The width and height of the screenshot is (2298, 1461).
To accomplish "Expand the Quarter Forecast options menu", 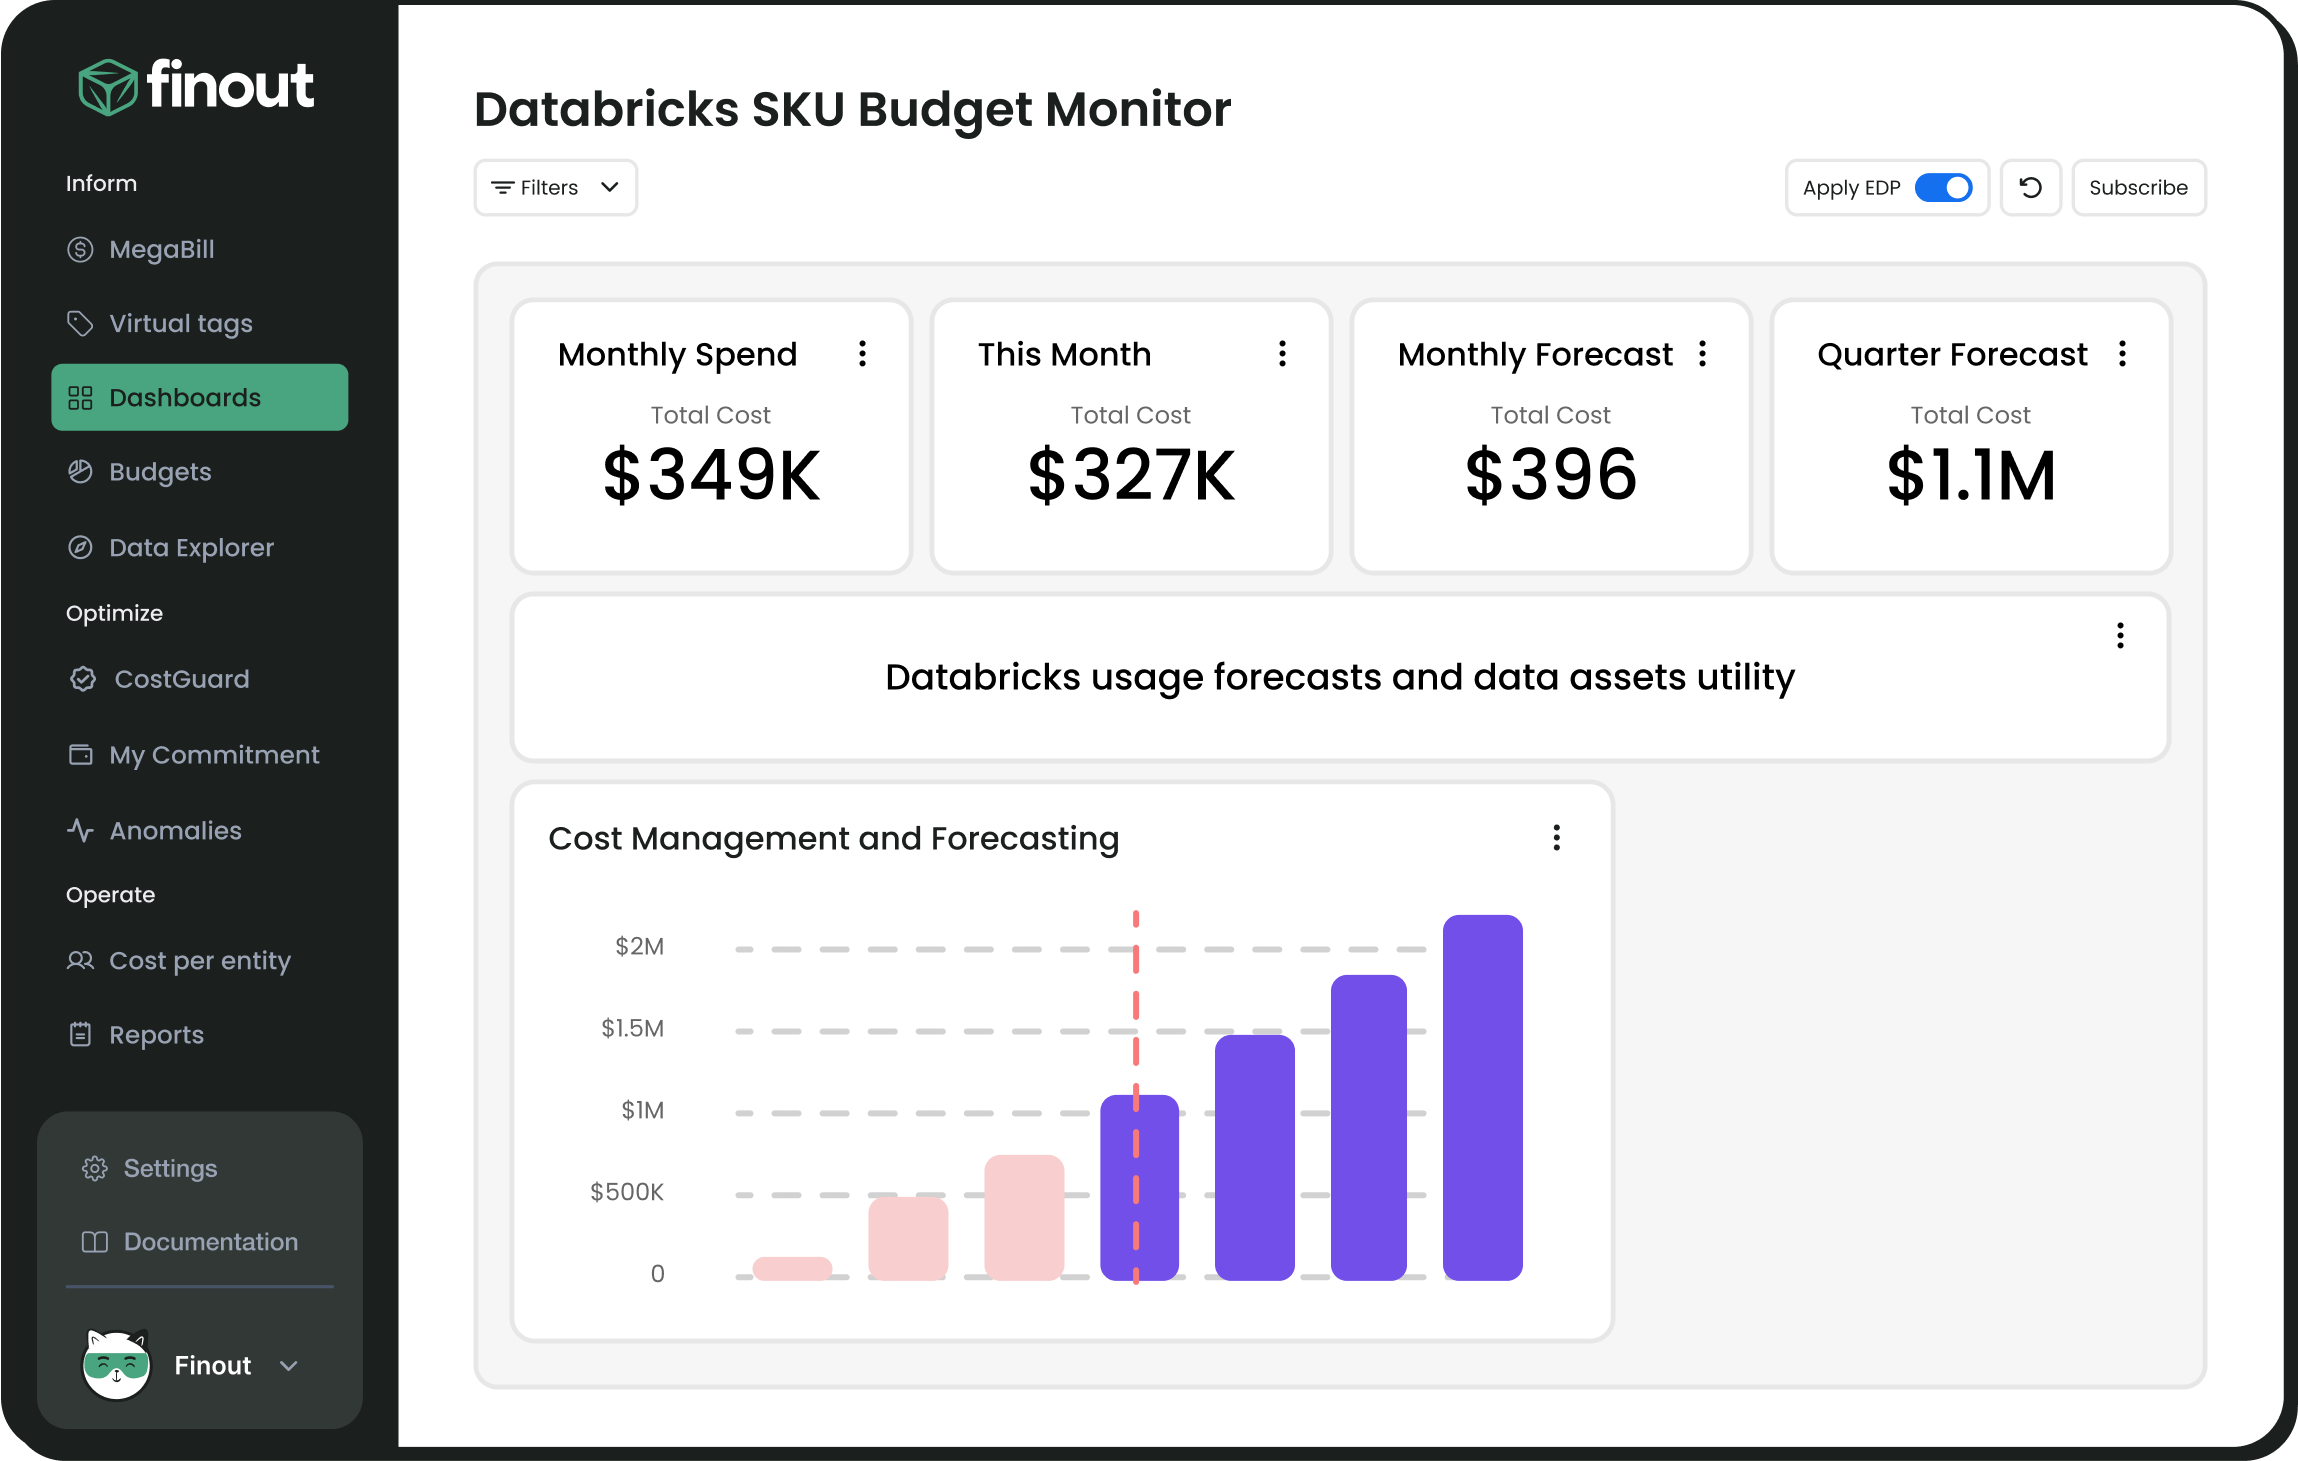I will pyautogui.click(x=2124, y=354).
